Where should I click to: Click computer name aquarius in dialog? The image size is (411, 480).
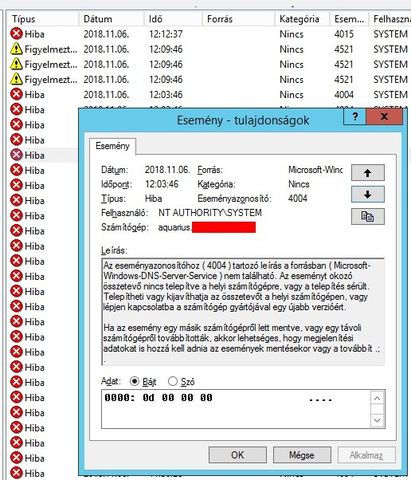pyautogui.click(x=174, y=228)
